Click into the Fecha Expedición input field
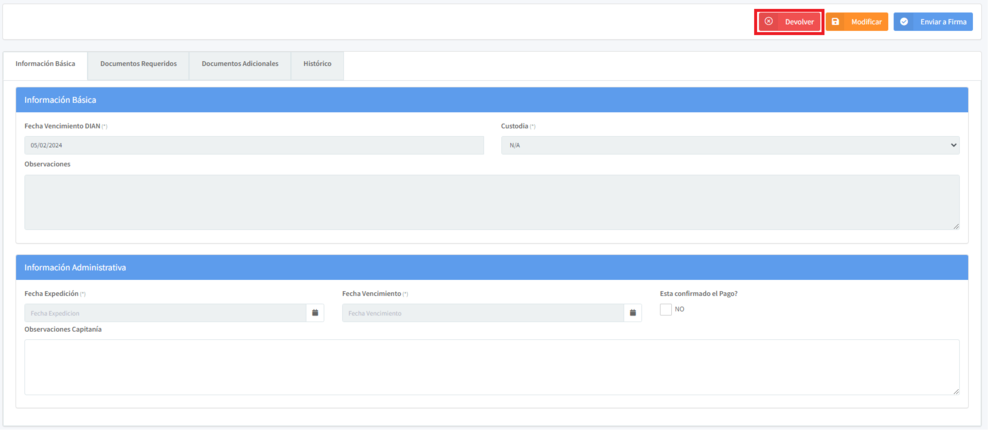Viewport: 992px width, 435px height. tap(165, 313)
